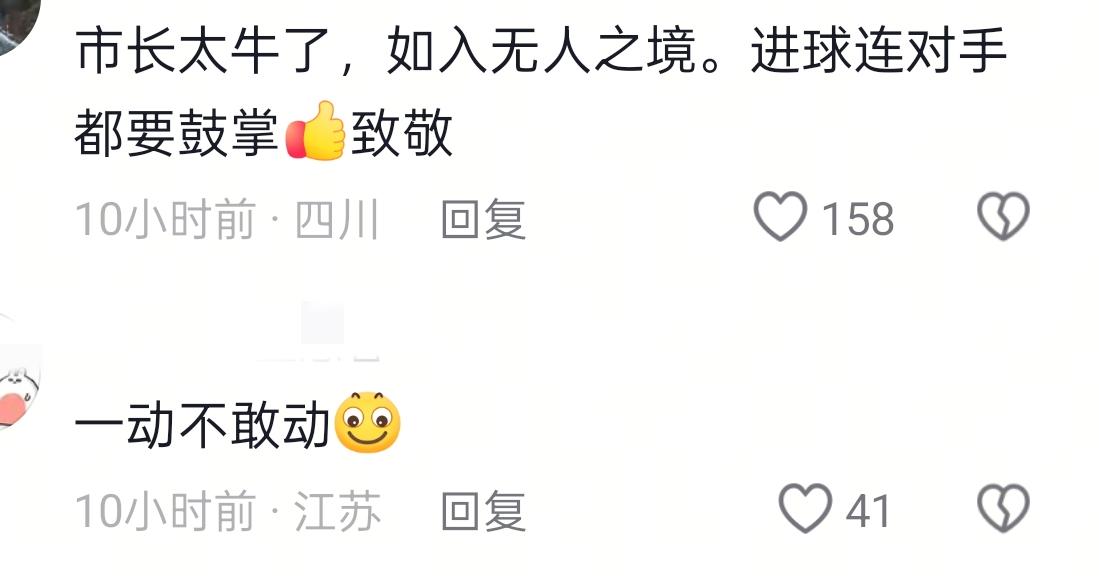Select the comment text 一动不敢动
This screenshot has height=576, width=1099.
point(202,425)
